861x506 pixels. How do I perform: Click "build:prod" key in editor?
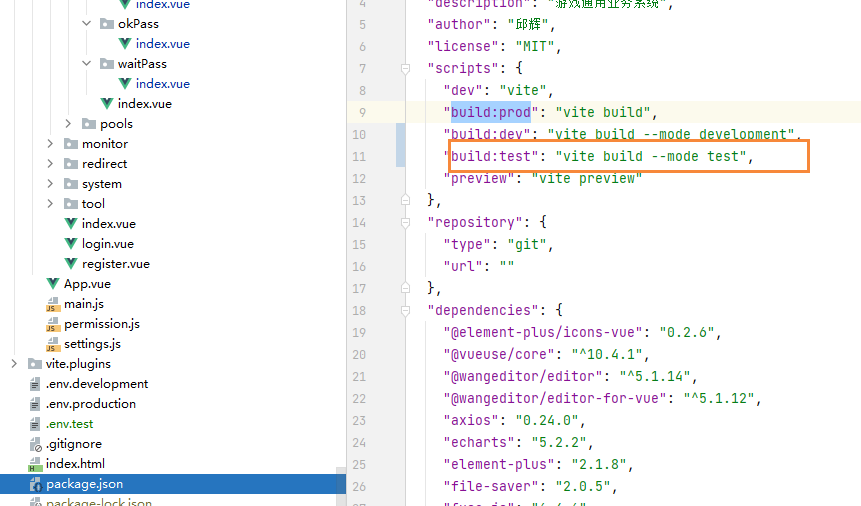(x=491, y=112)
